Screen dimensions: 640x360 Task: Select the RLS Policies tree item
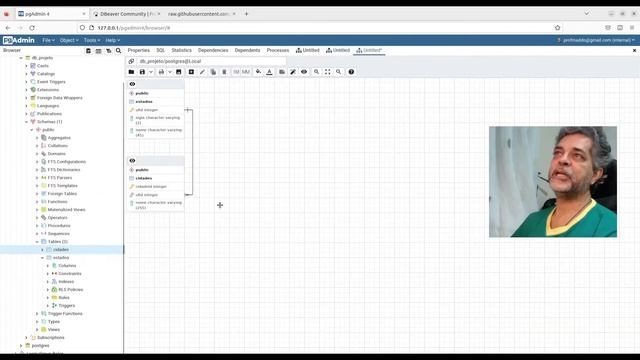tap(70, 290)
